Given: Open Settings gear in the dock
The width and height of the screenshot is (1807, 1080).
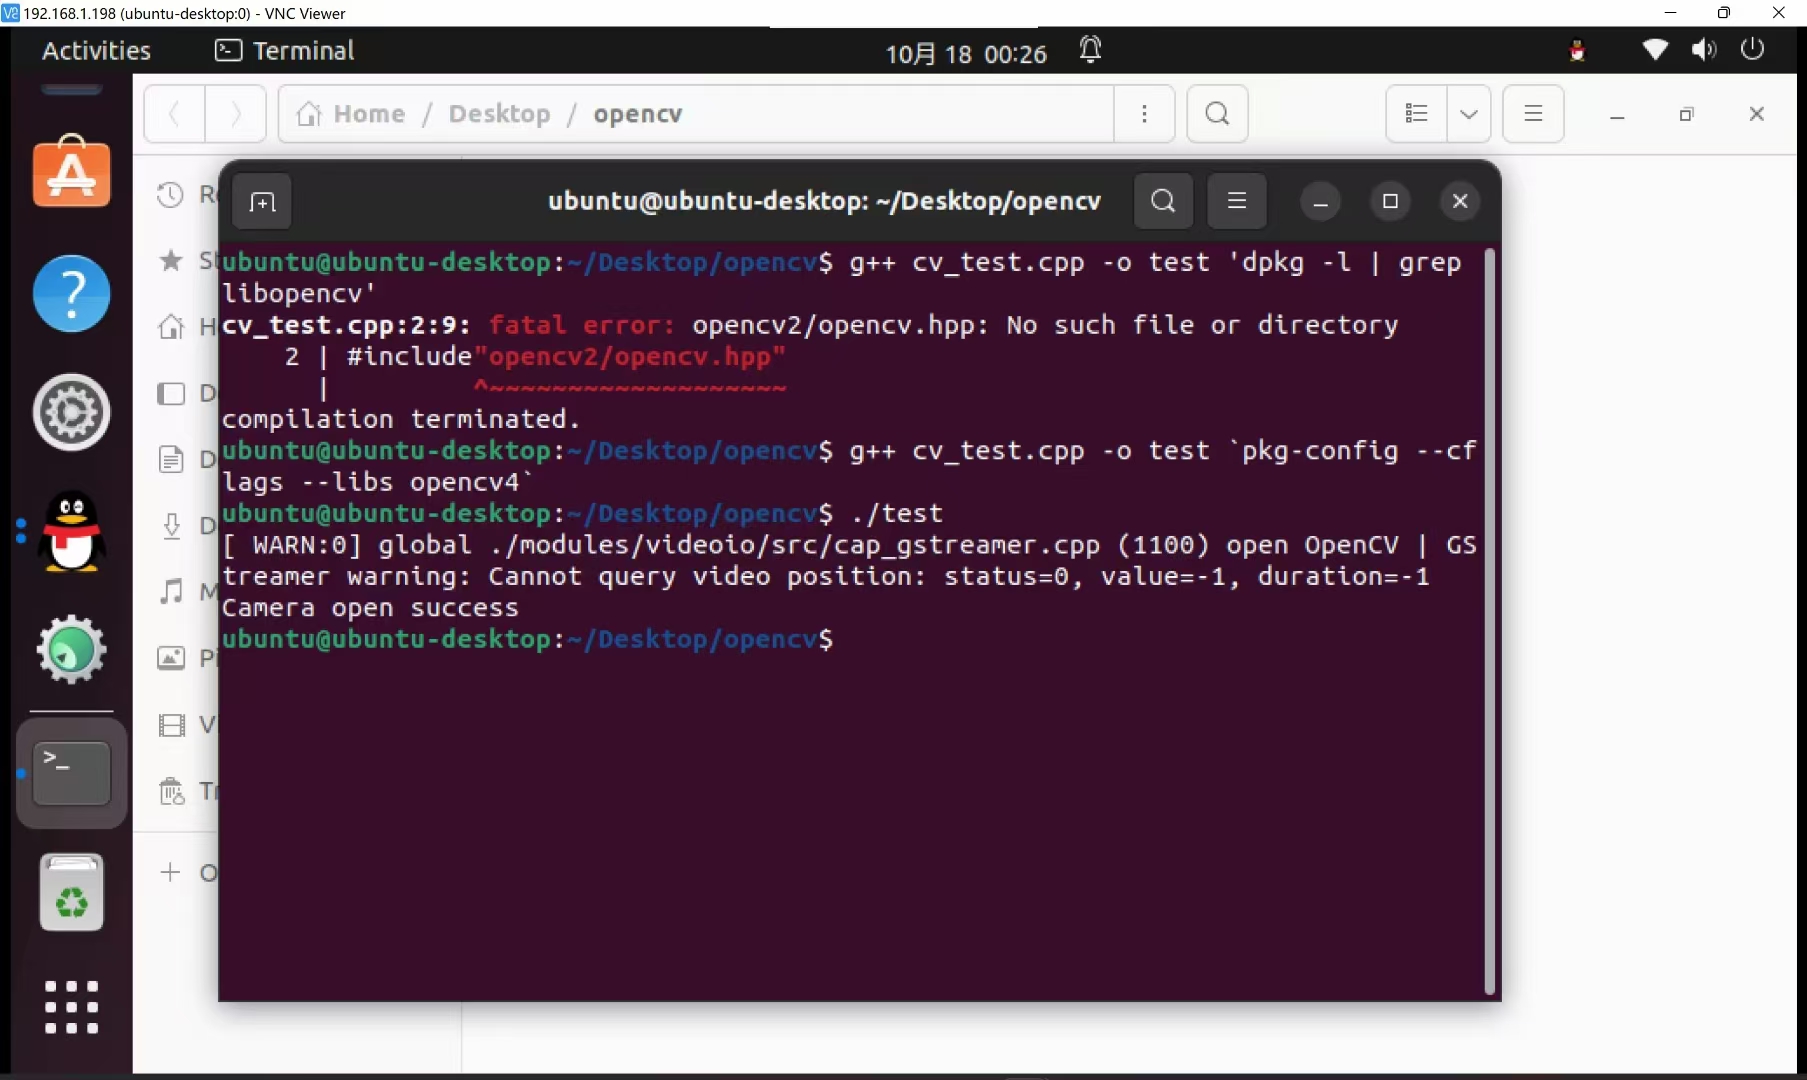Looking at the screenshot, I should 71,412.
